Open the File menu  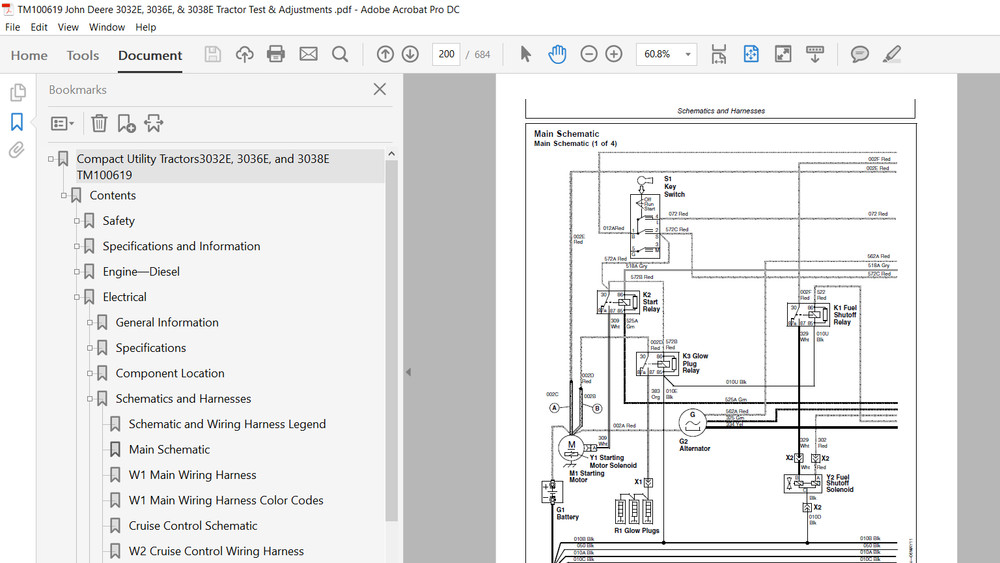(12, 27)
